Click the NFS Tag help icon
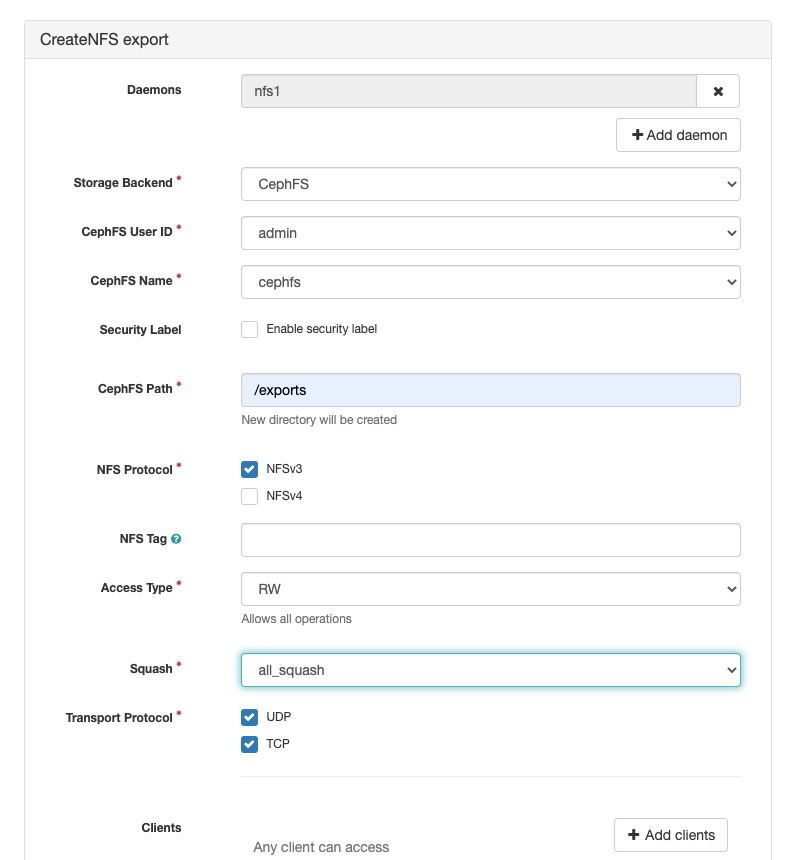 pos(176,539)
